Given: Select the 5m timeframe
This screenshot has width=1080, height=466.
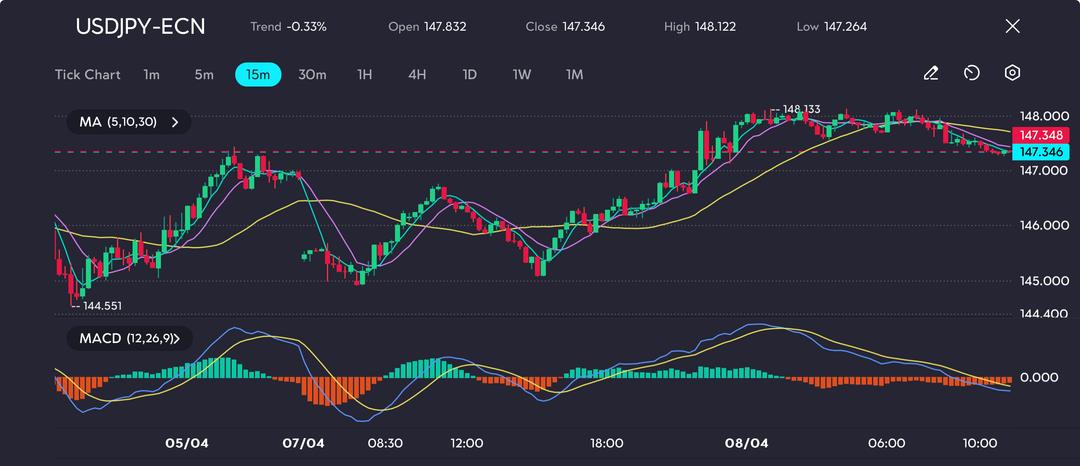Looking at the screenshot, I should (x=204, y=74).
